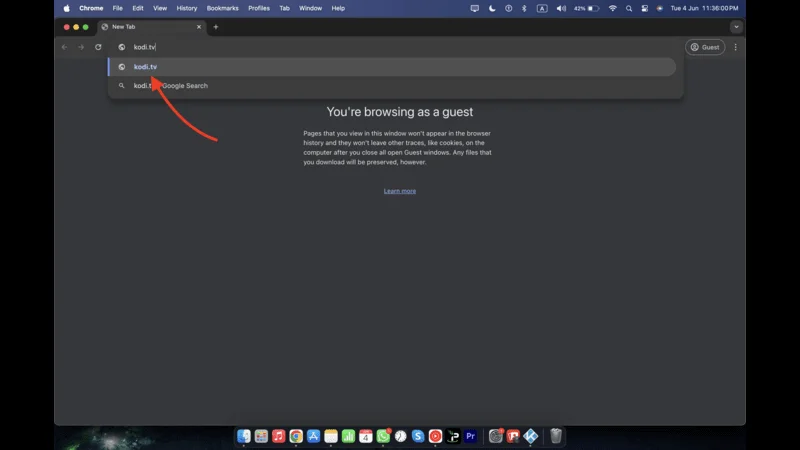Open the Edit menu
The image size is (800, 450).
pos(138,8)
